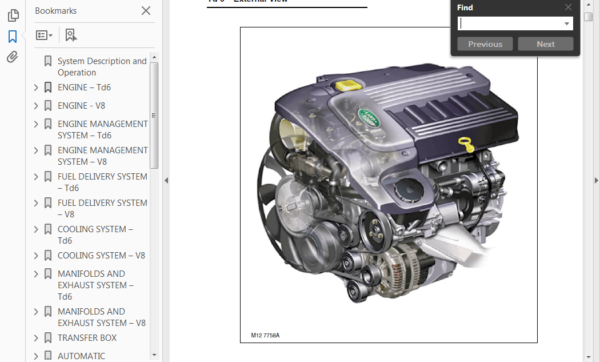Click bookmark icon beside System Description and Operation

[x=48, y=61]
